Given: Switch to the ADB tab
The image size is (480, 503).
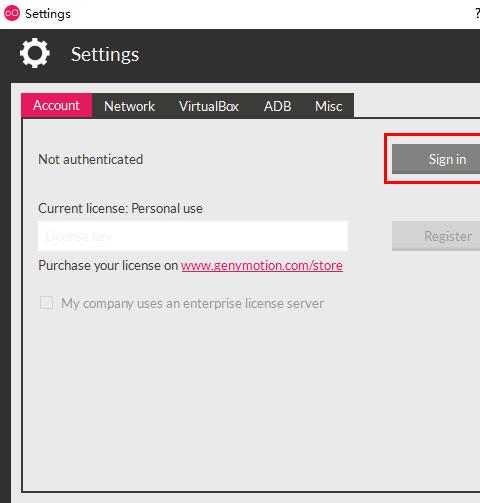Looking at the screenshot, I should (x=277, y=106).
